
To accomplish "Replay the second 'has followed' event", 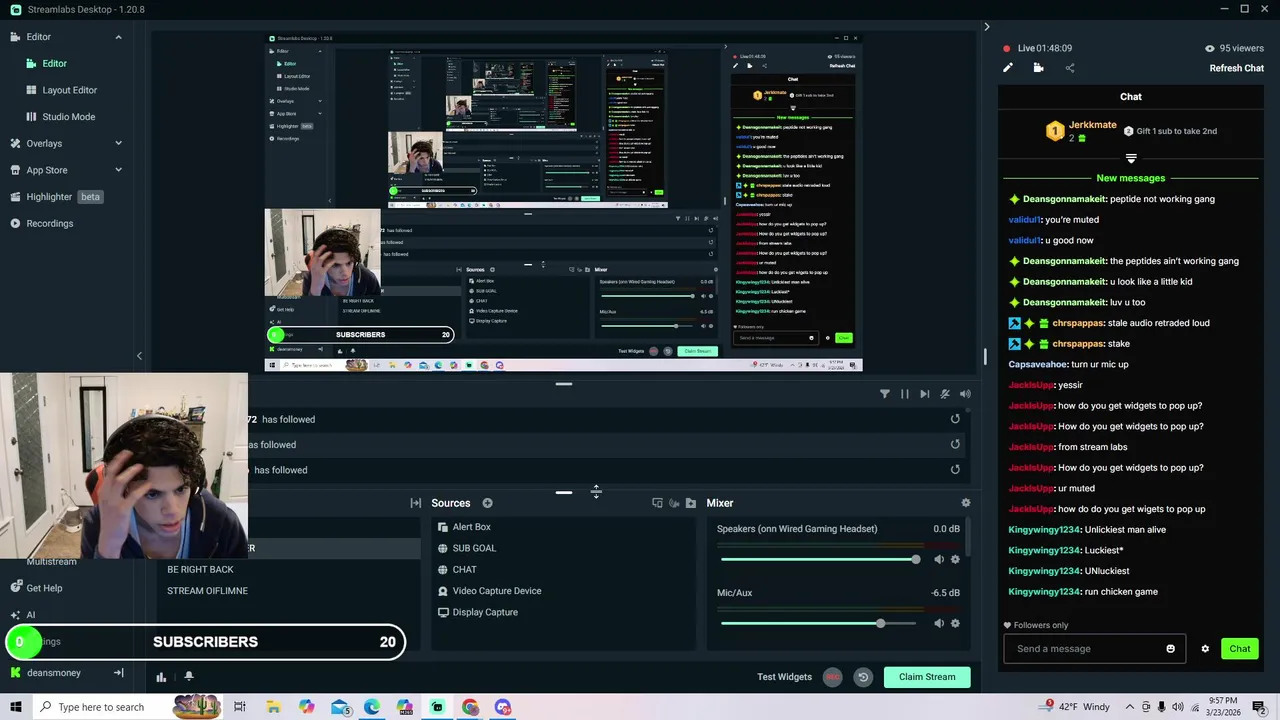I will click(955, 444).
